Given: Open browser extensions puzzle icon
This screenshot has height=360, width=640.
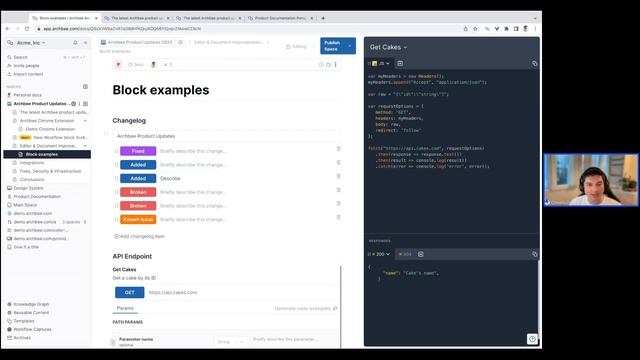Looking at the screenshot, I should tap(507, 29).
